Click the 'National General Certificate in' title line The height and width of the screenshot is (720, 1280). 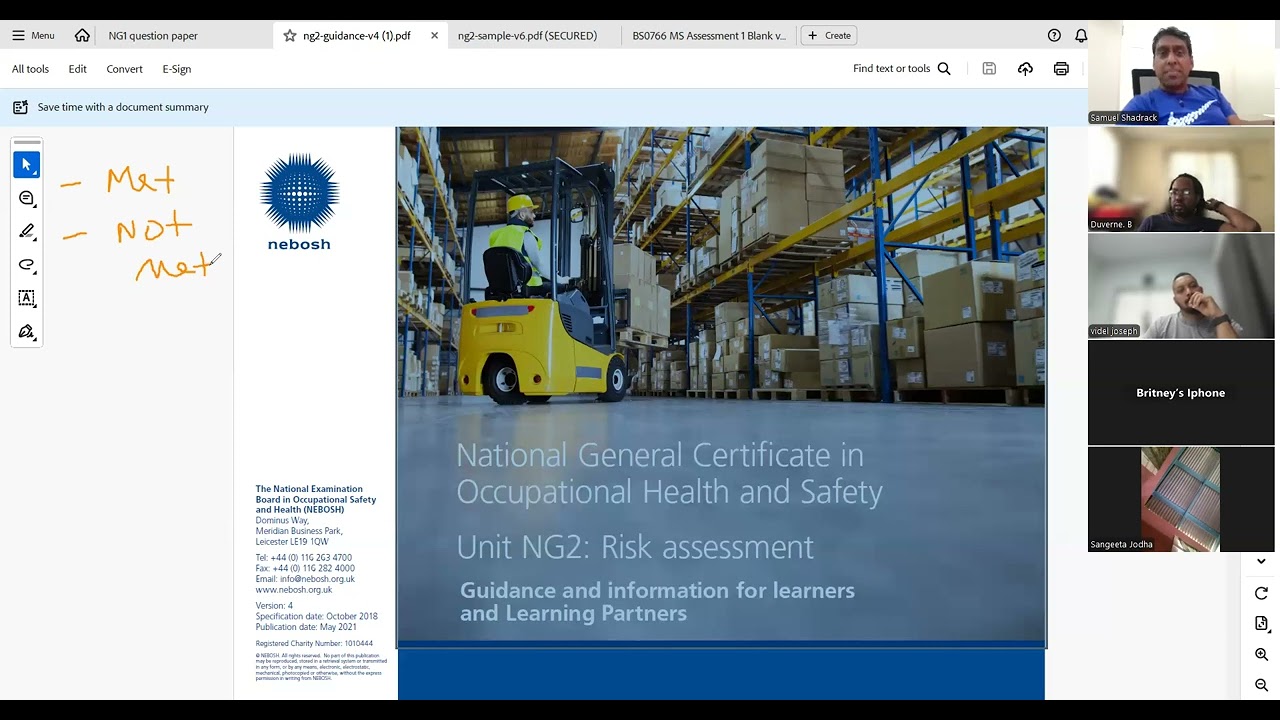(660, 455)
